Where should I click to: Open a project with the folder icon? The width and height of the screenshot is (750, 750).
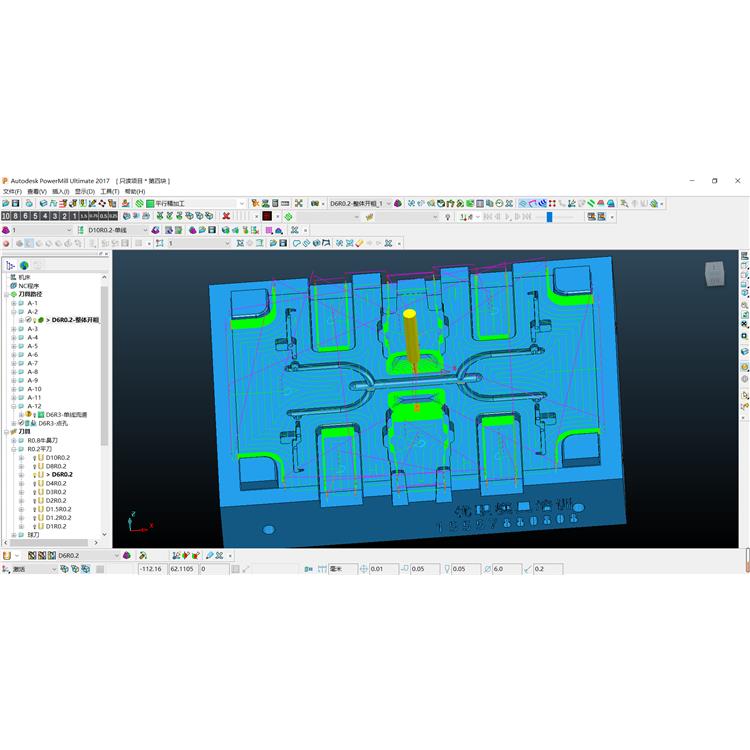click(6, 203)
